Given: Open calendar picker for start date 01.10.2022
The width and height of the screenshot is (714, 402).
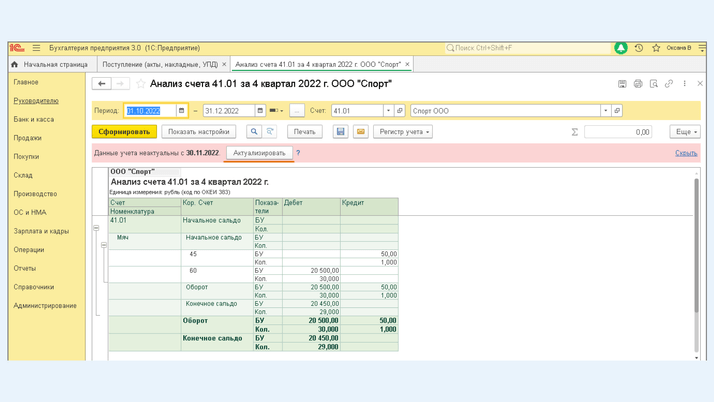Looking at the screenshot, I should [x=181, y=111].
